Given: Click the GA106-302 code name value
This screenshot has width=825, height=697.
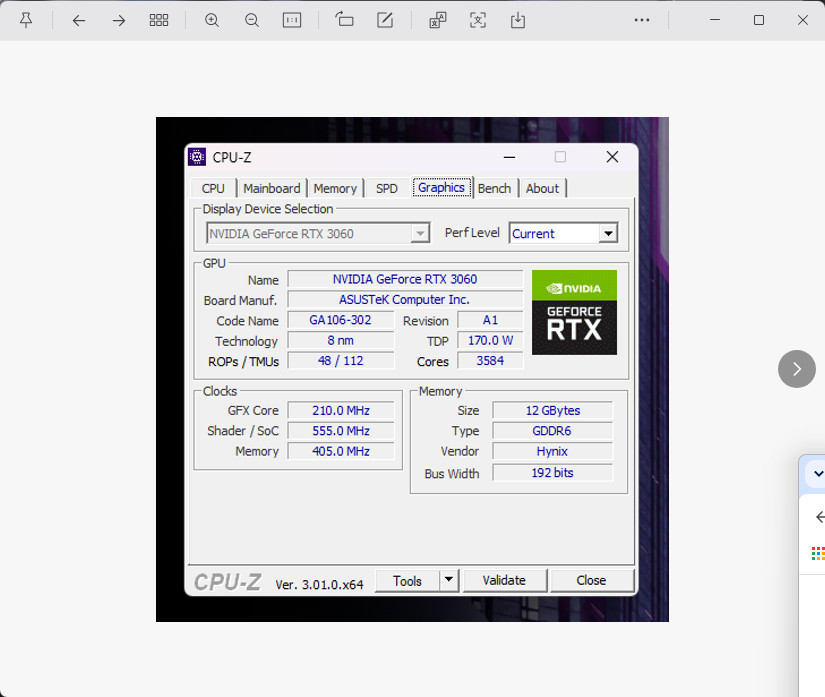Looking at the screenshot, I should (340, 320).
